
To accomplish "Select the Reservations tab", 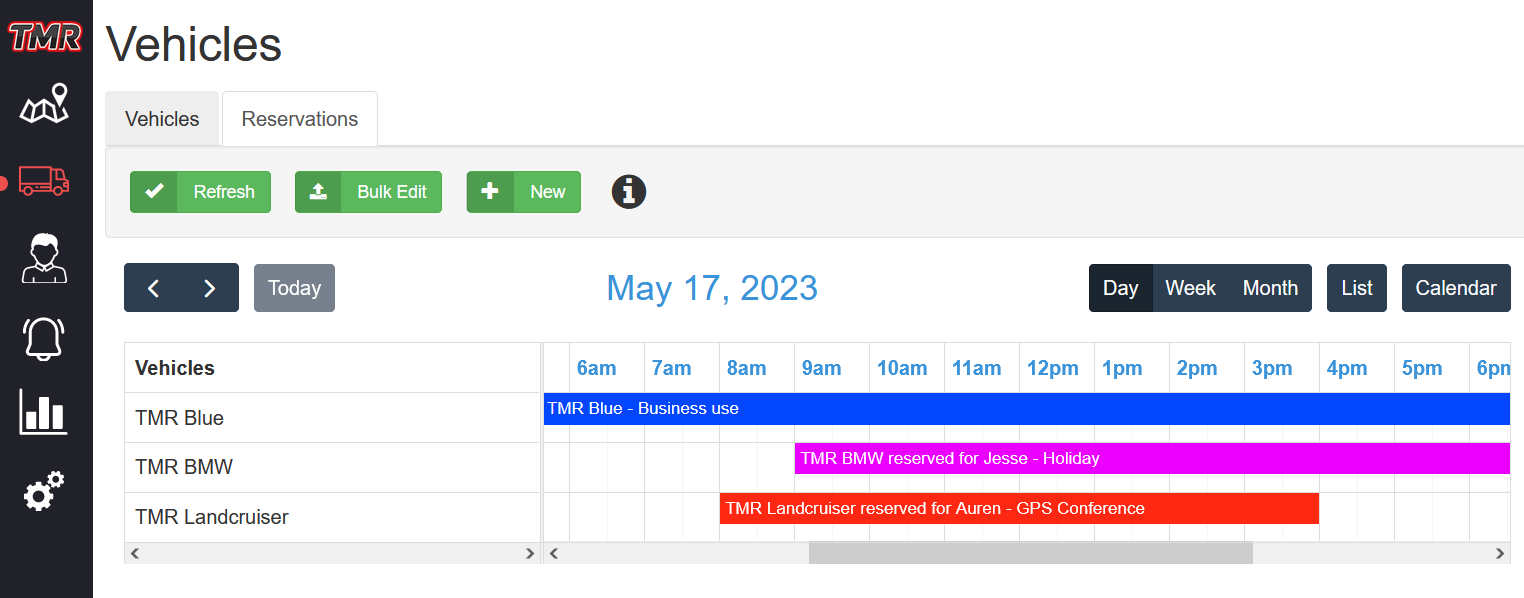I will pos(300,119).
